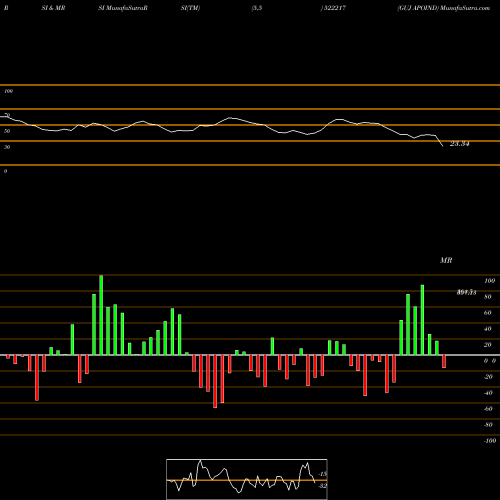Click the MR axis label 20
This screenshot has width=500, height=500.
coord(488,345)
